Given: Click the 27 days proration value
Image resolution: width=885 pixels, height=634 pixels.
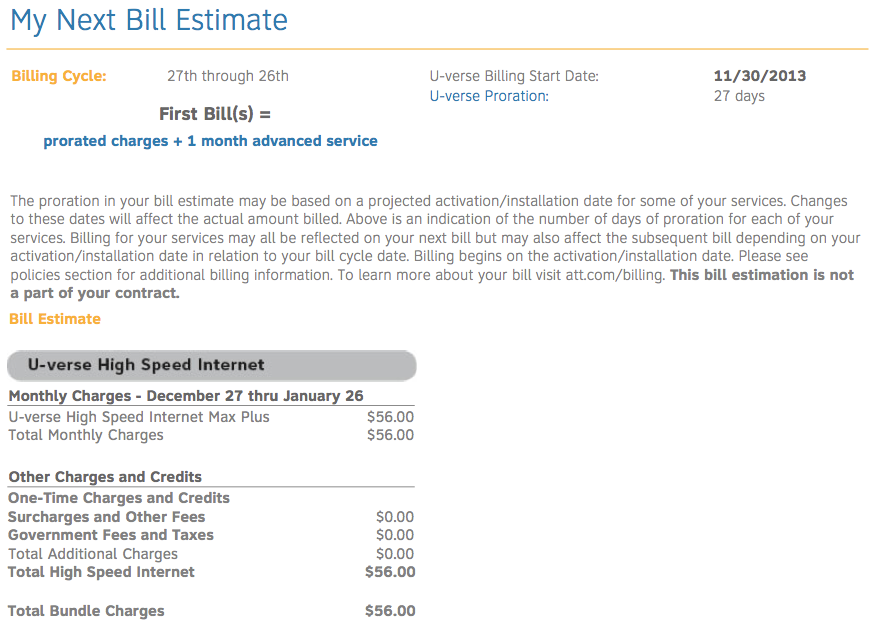Looking at the screenshot, I should [x=739, y=96].
